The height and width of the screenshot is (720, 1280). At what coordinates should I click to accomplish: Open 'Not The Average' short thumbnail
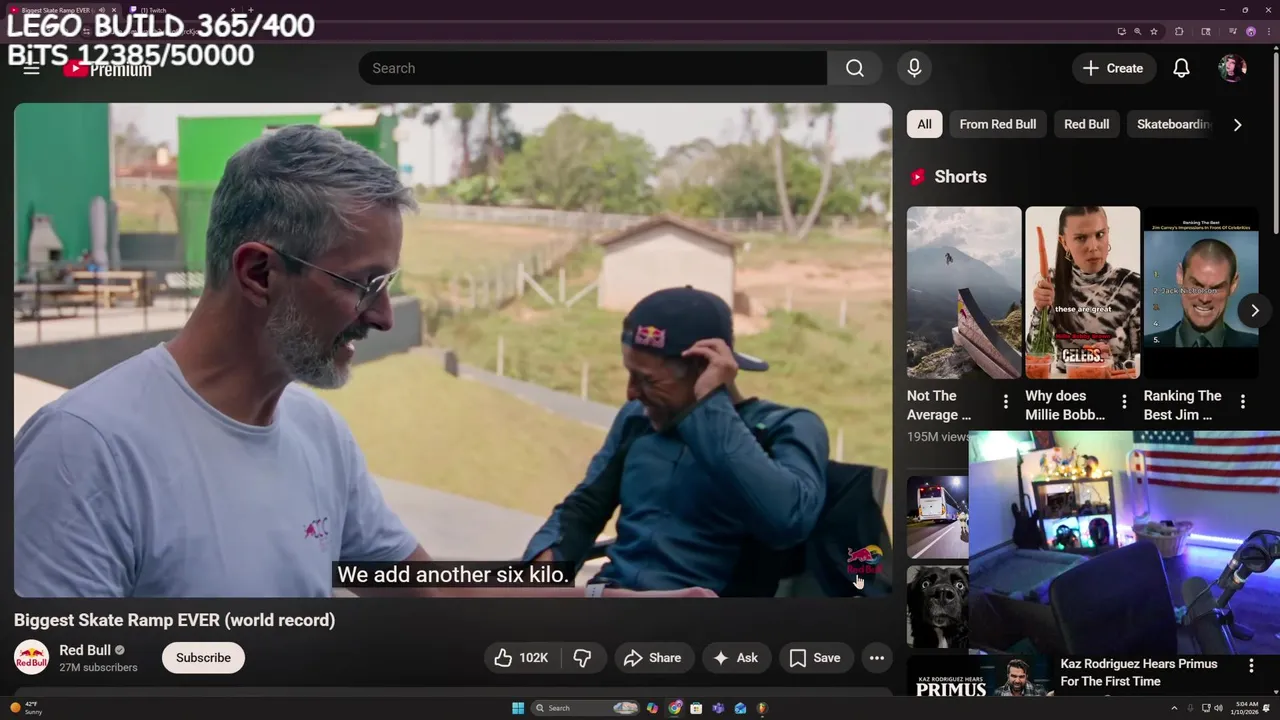click(x=964, y=292)
